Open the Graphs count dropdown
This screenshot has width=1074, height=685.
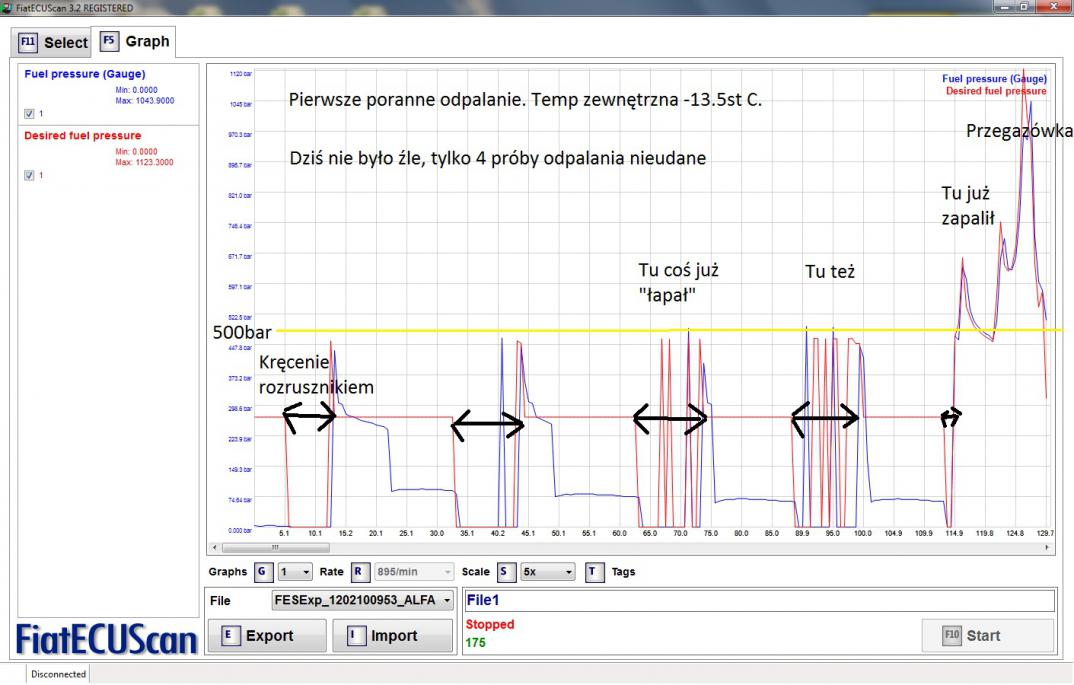tap(296, 572)
